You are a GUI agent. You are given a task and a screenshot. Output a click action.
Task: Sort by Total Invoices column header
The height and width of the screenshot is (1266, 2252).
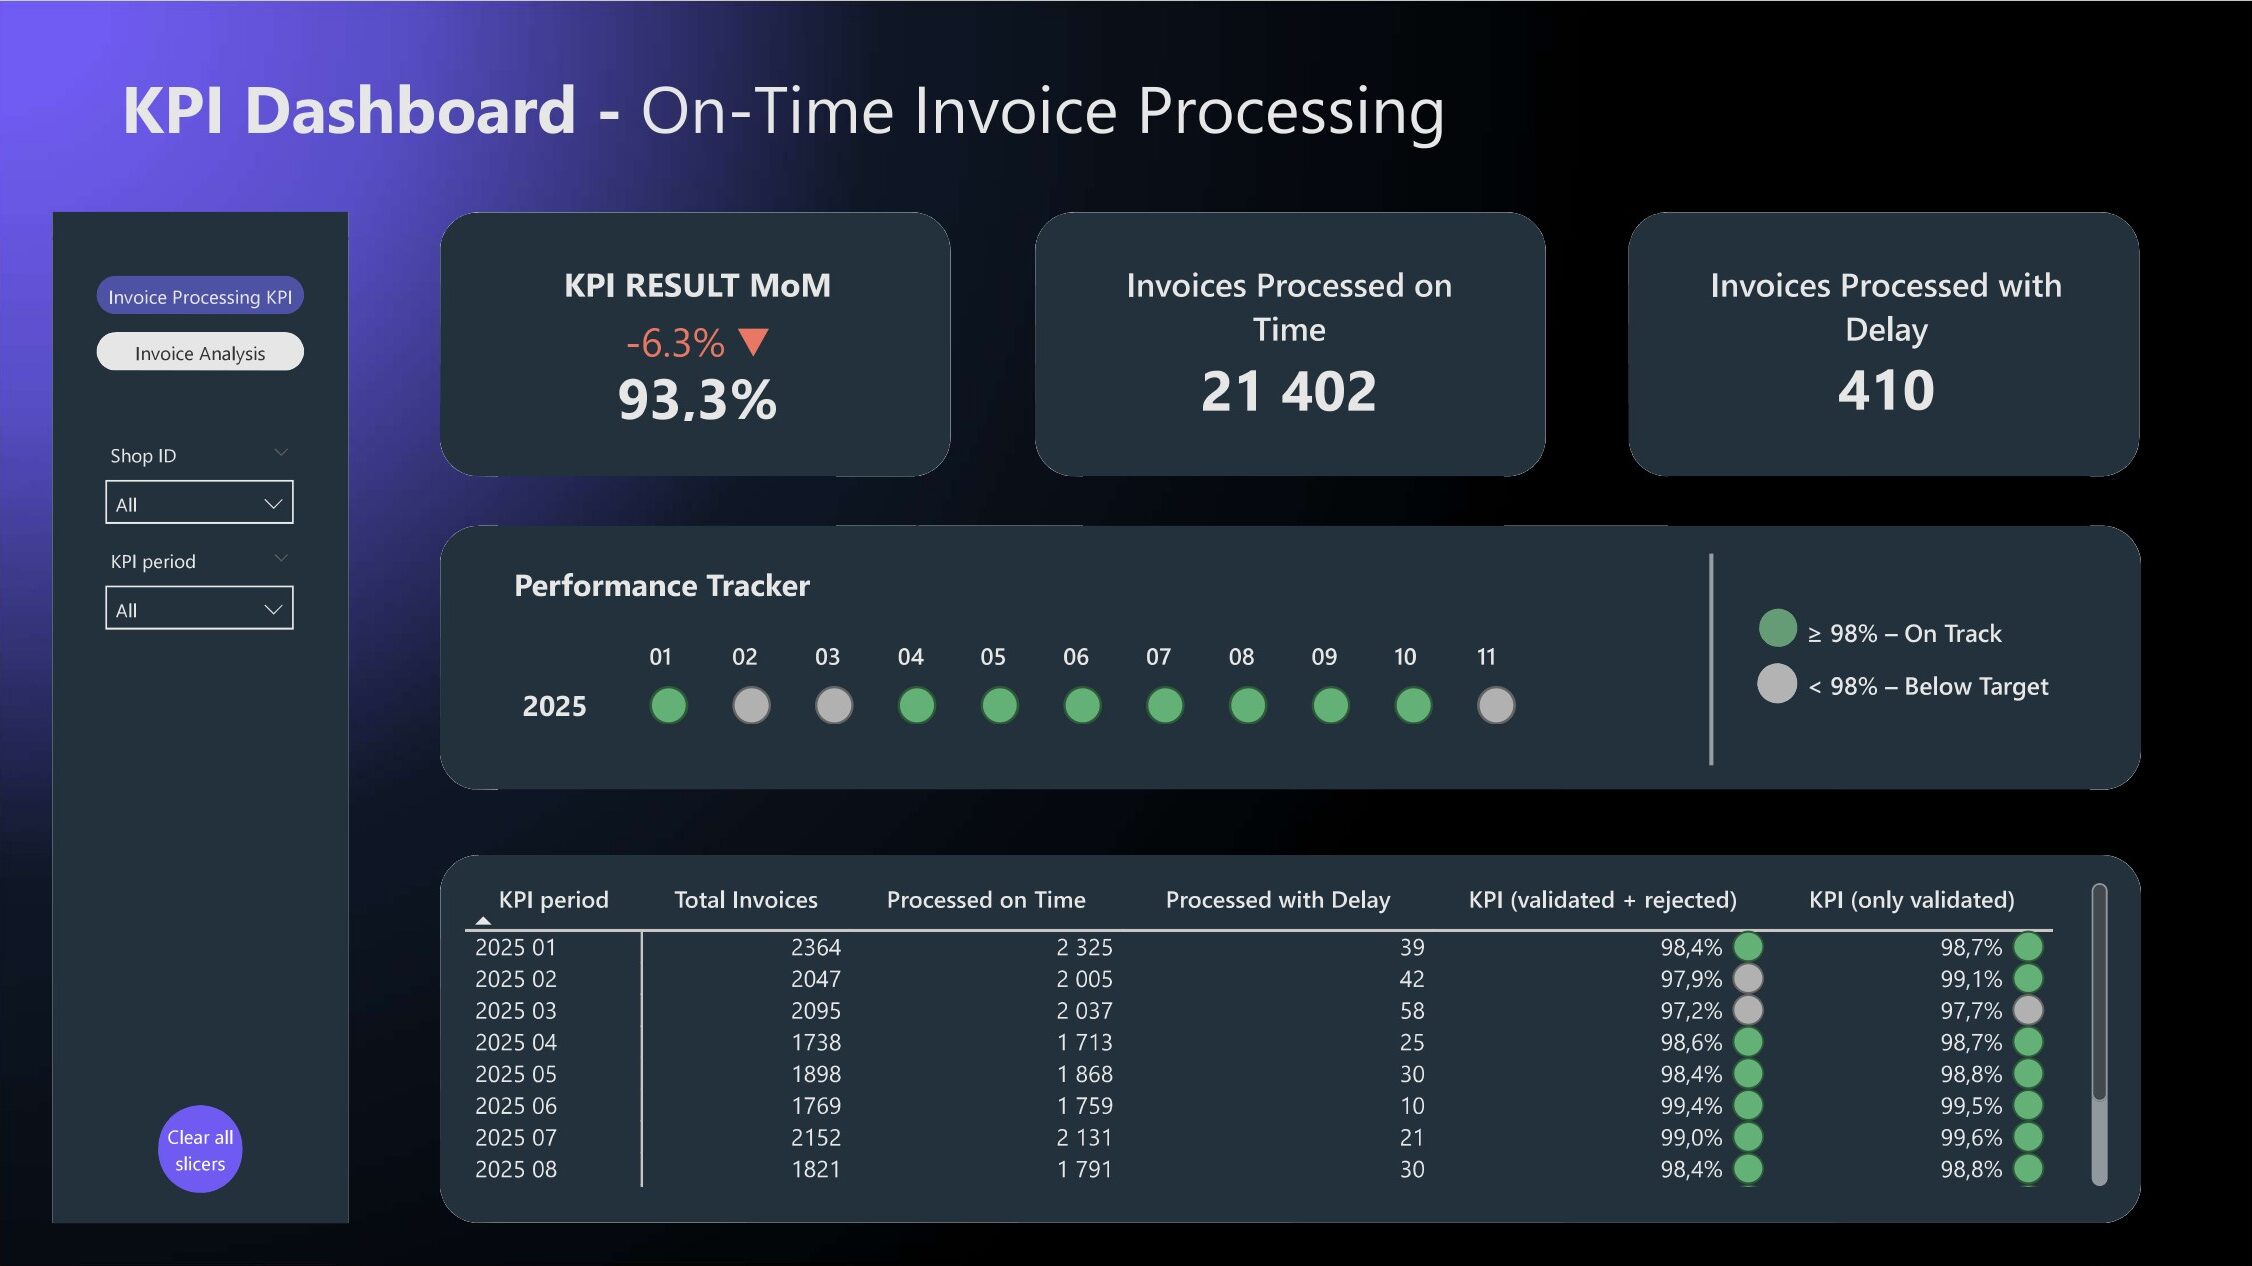(745, 899)
